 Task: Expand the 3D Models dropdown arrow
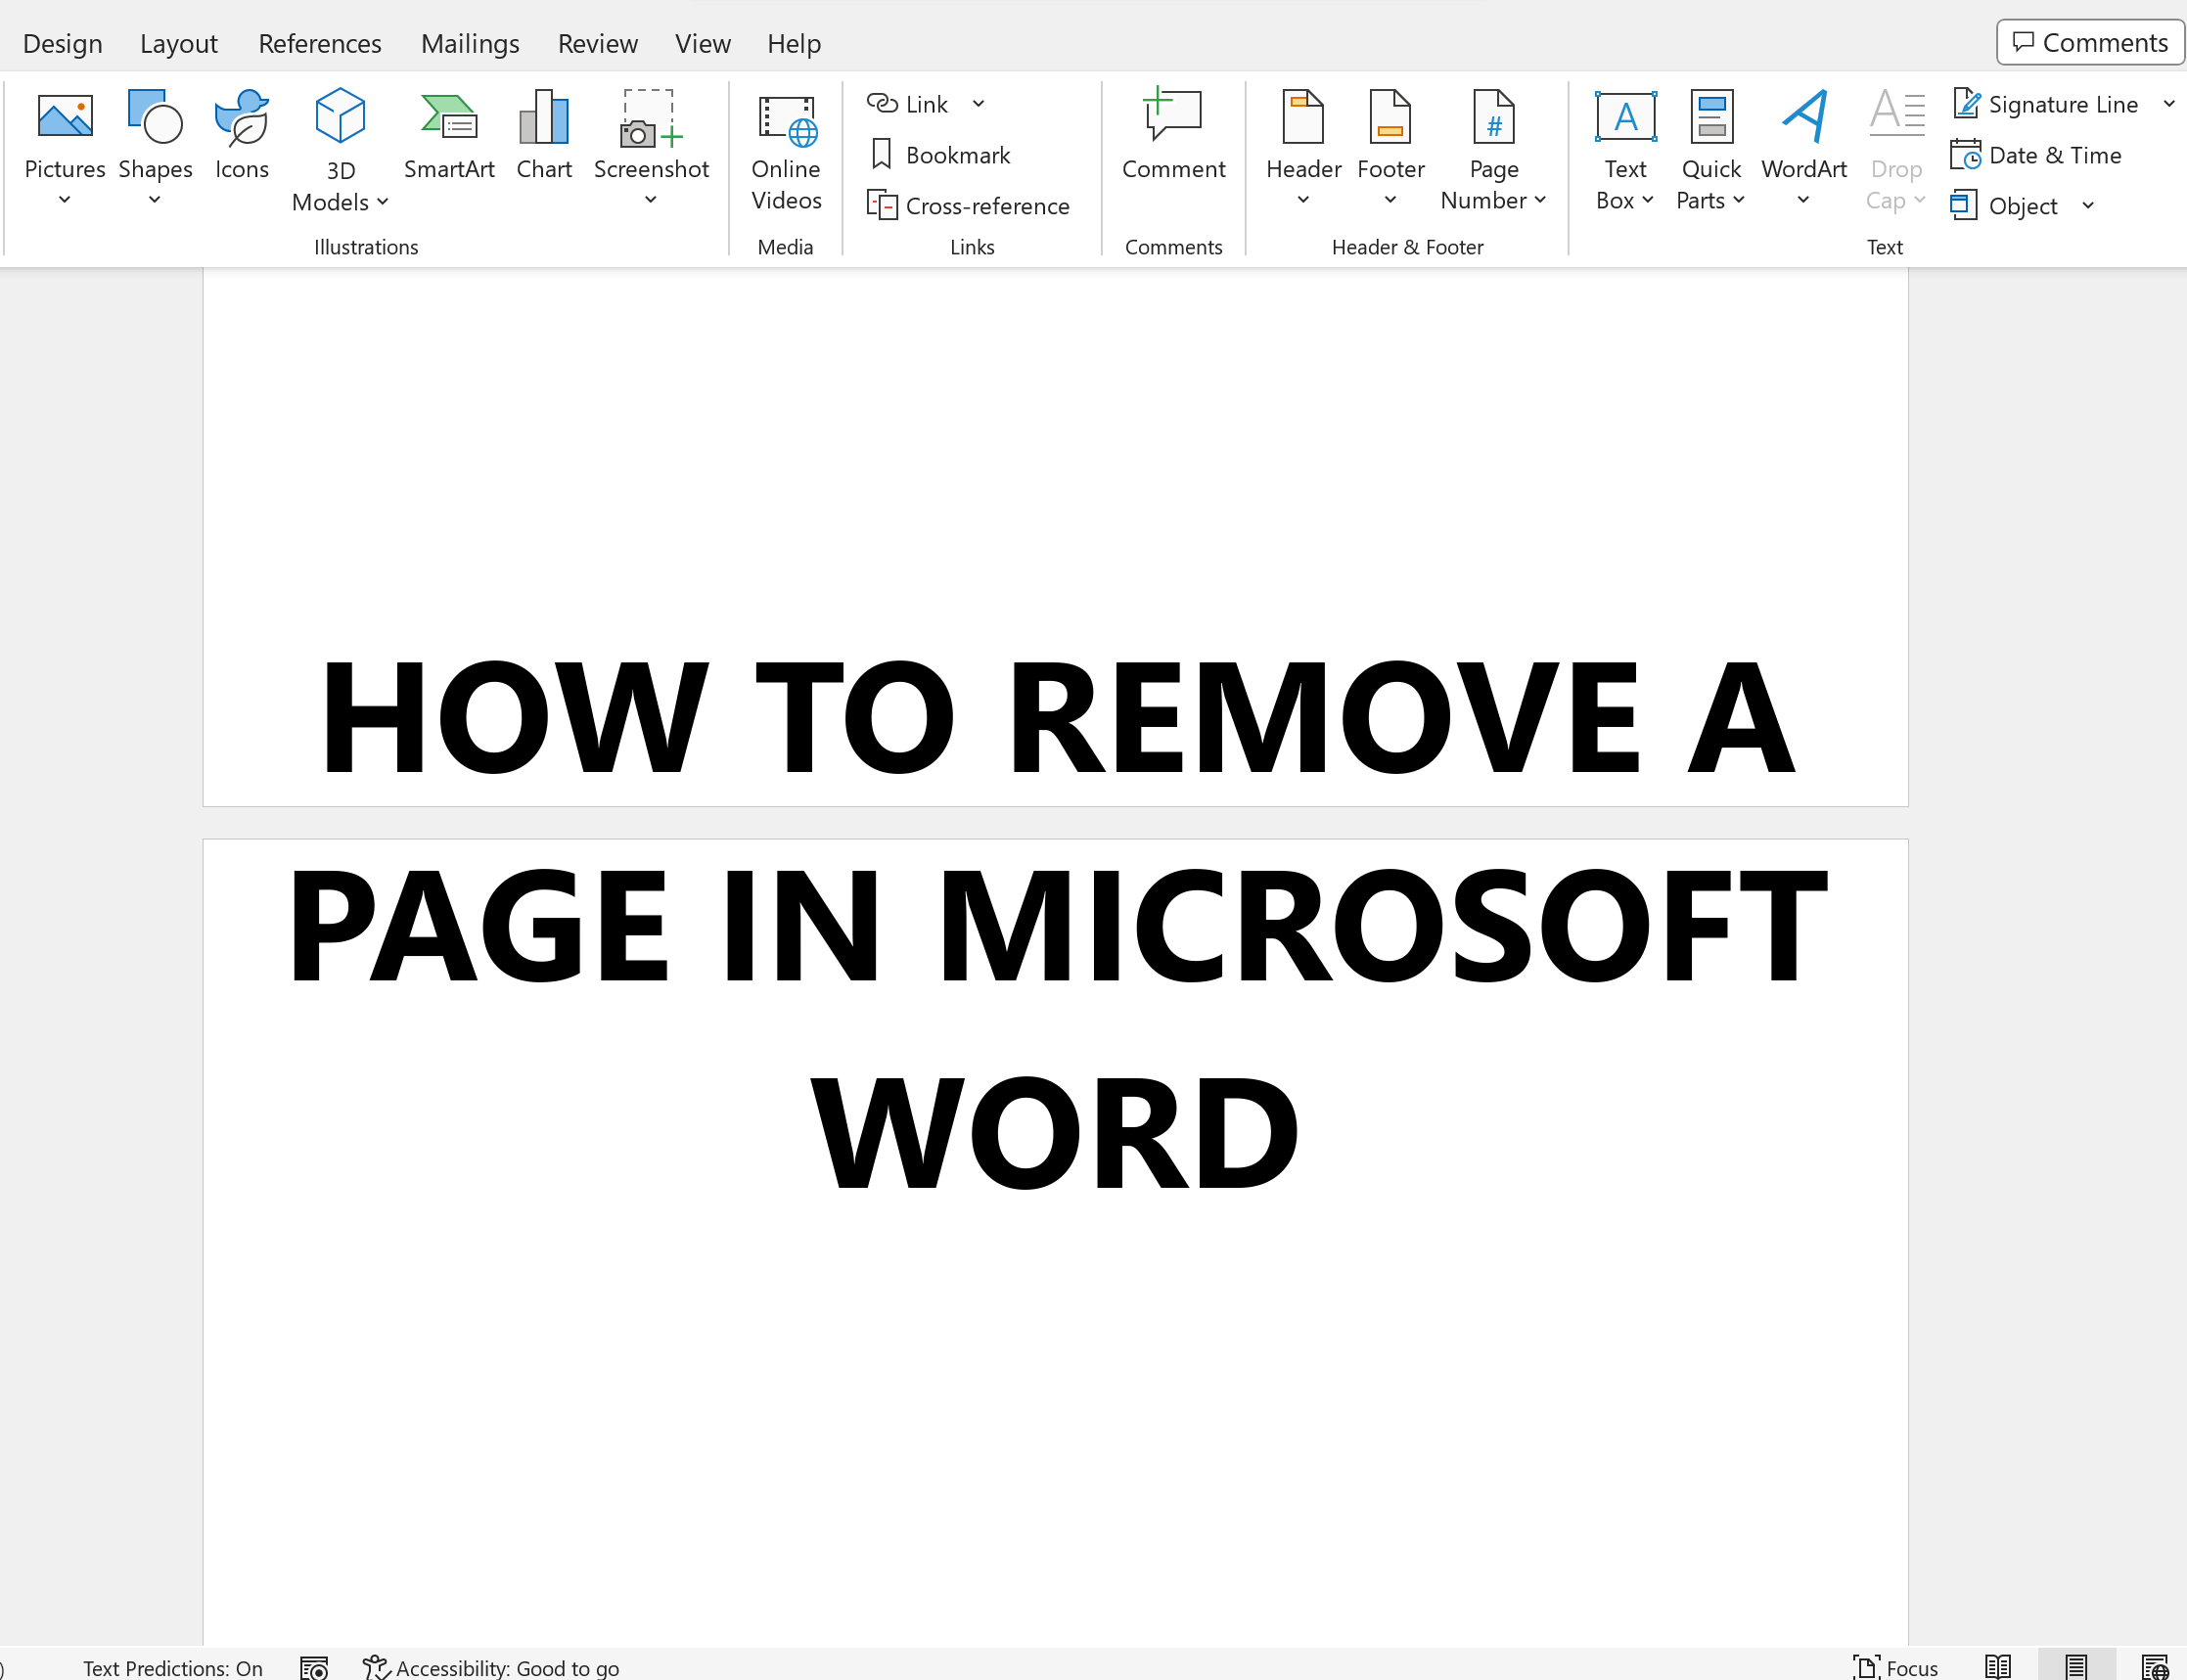point(383,202)
